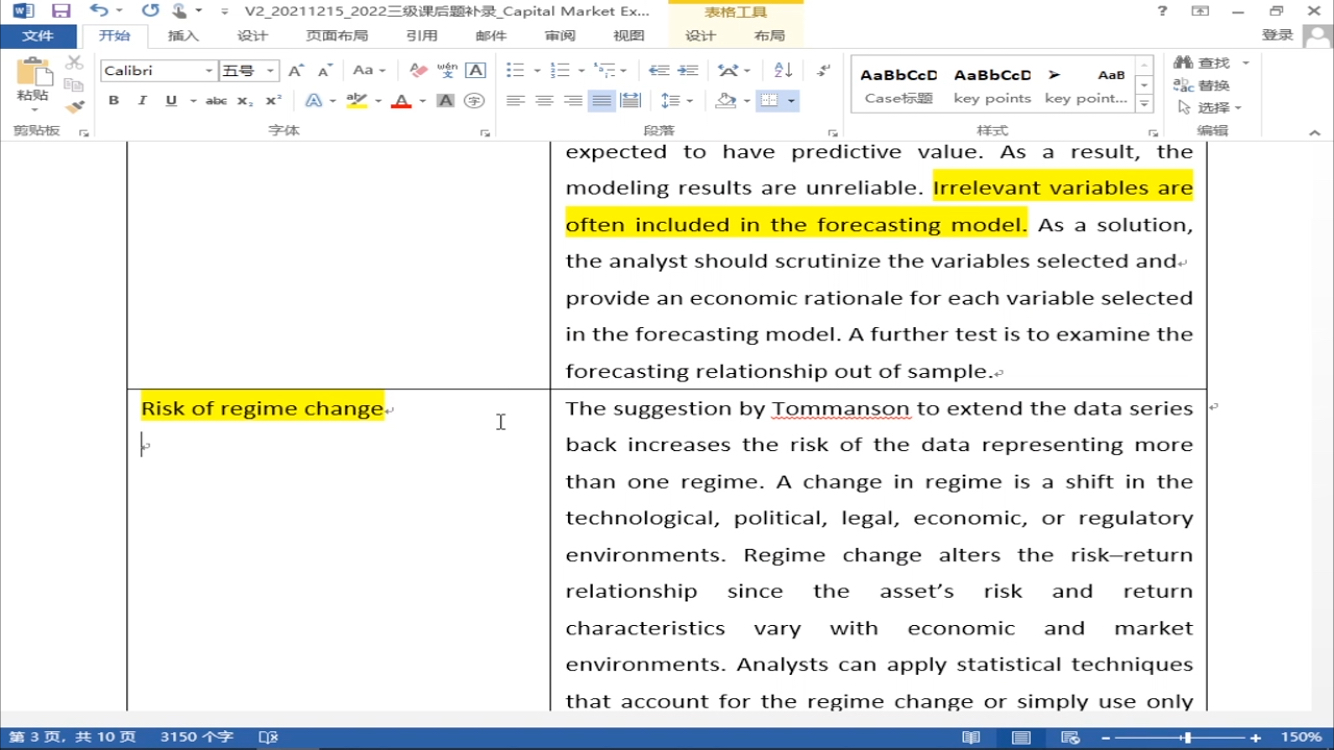Switch to the 审阅 Review tab

[559, 36]
